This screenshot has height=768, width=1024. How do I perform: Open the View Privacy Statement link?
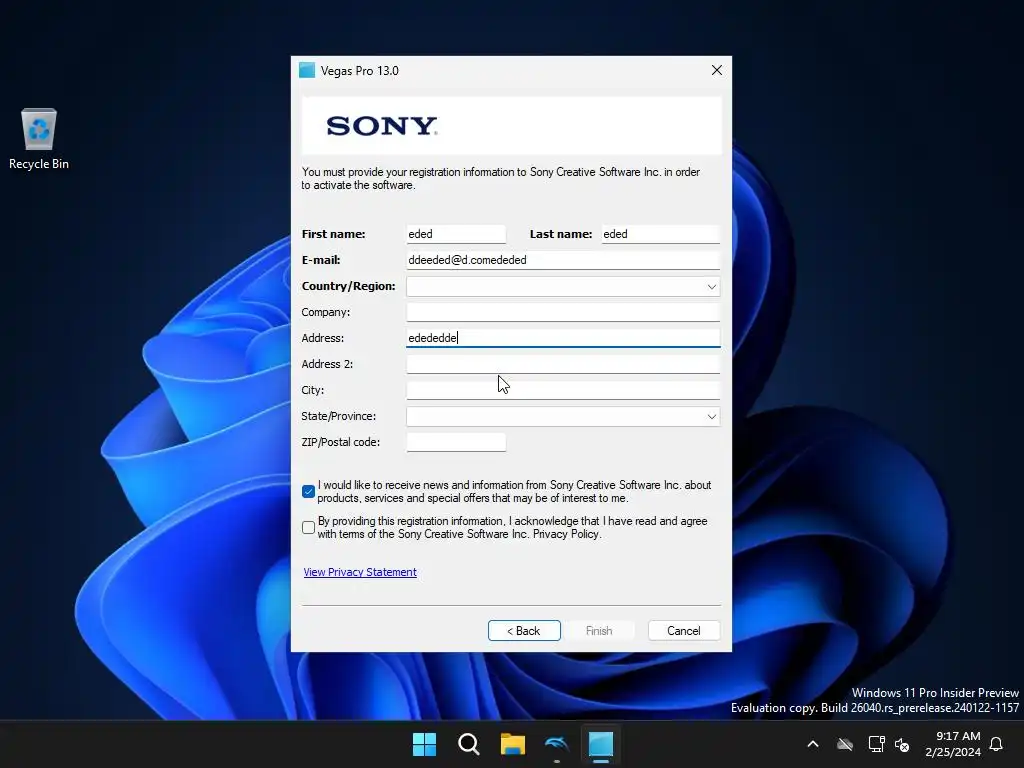(x=360, y=572)
